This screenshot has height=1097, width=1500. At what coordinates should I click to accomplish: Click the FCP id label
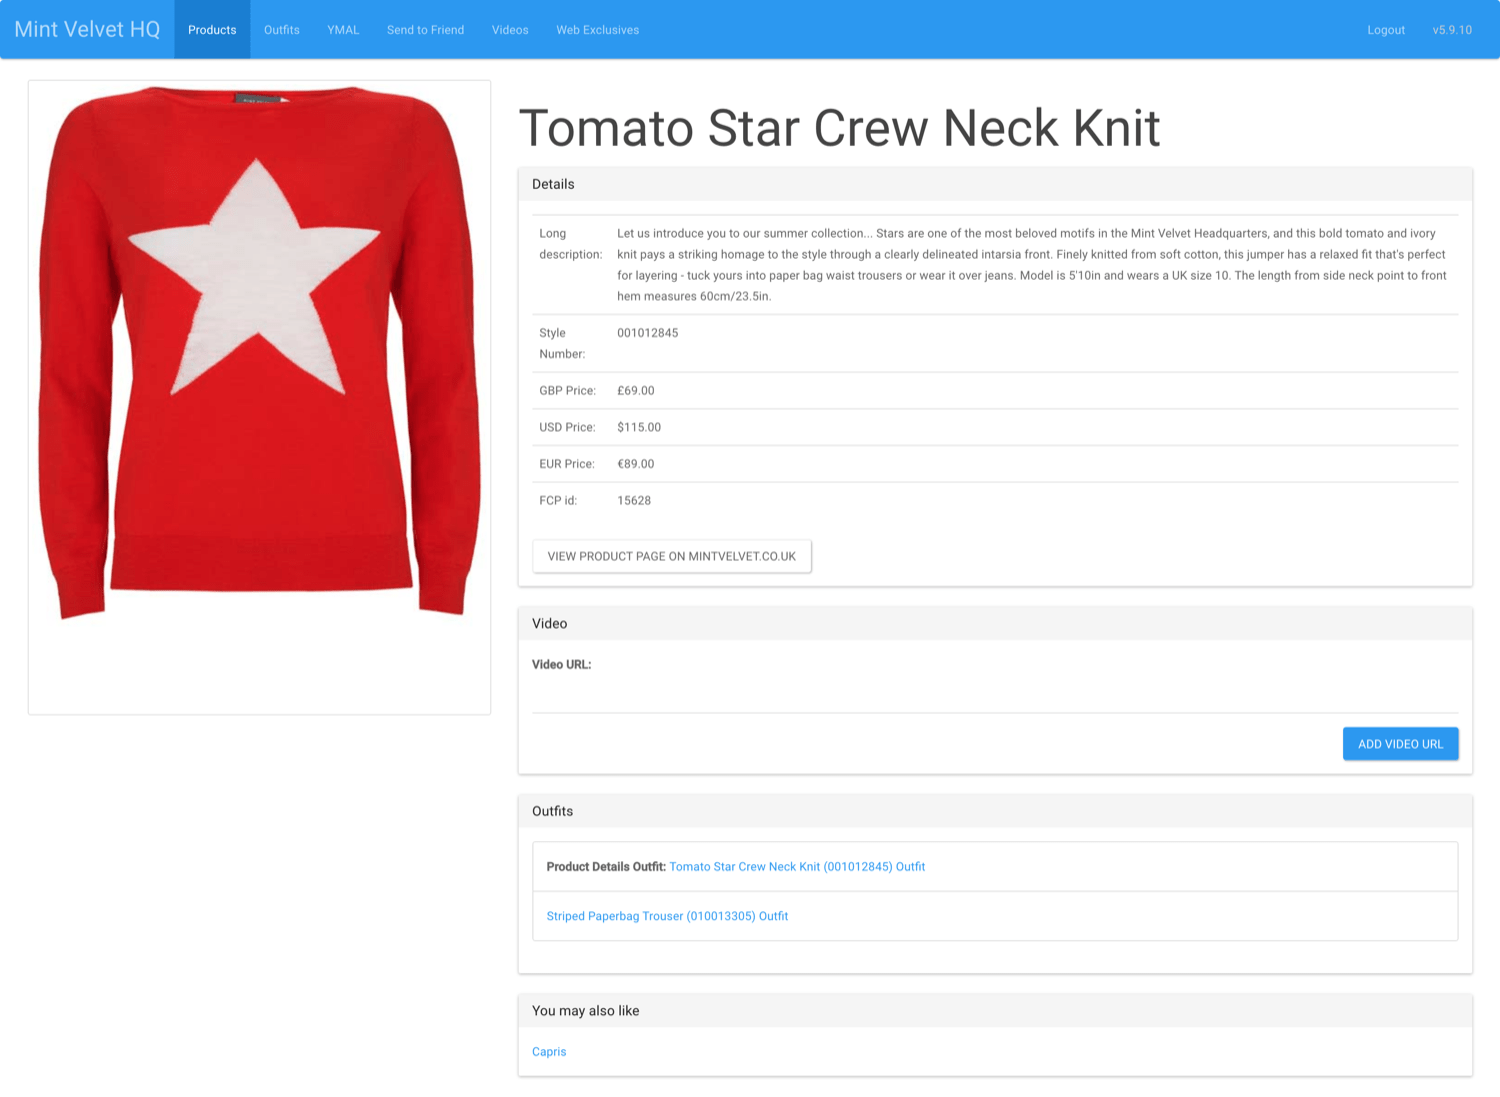point(558,501)
